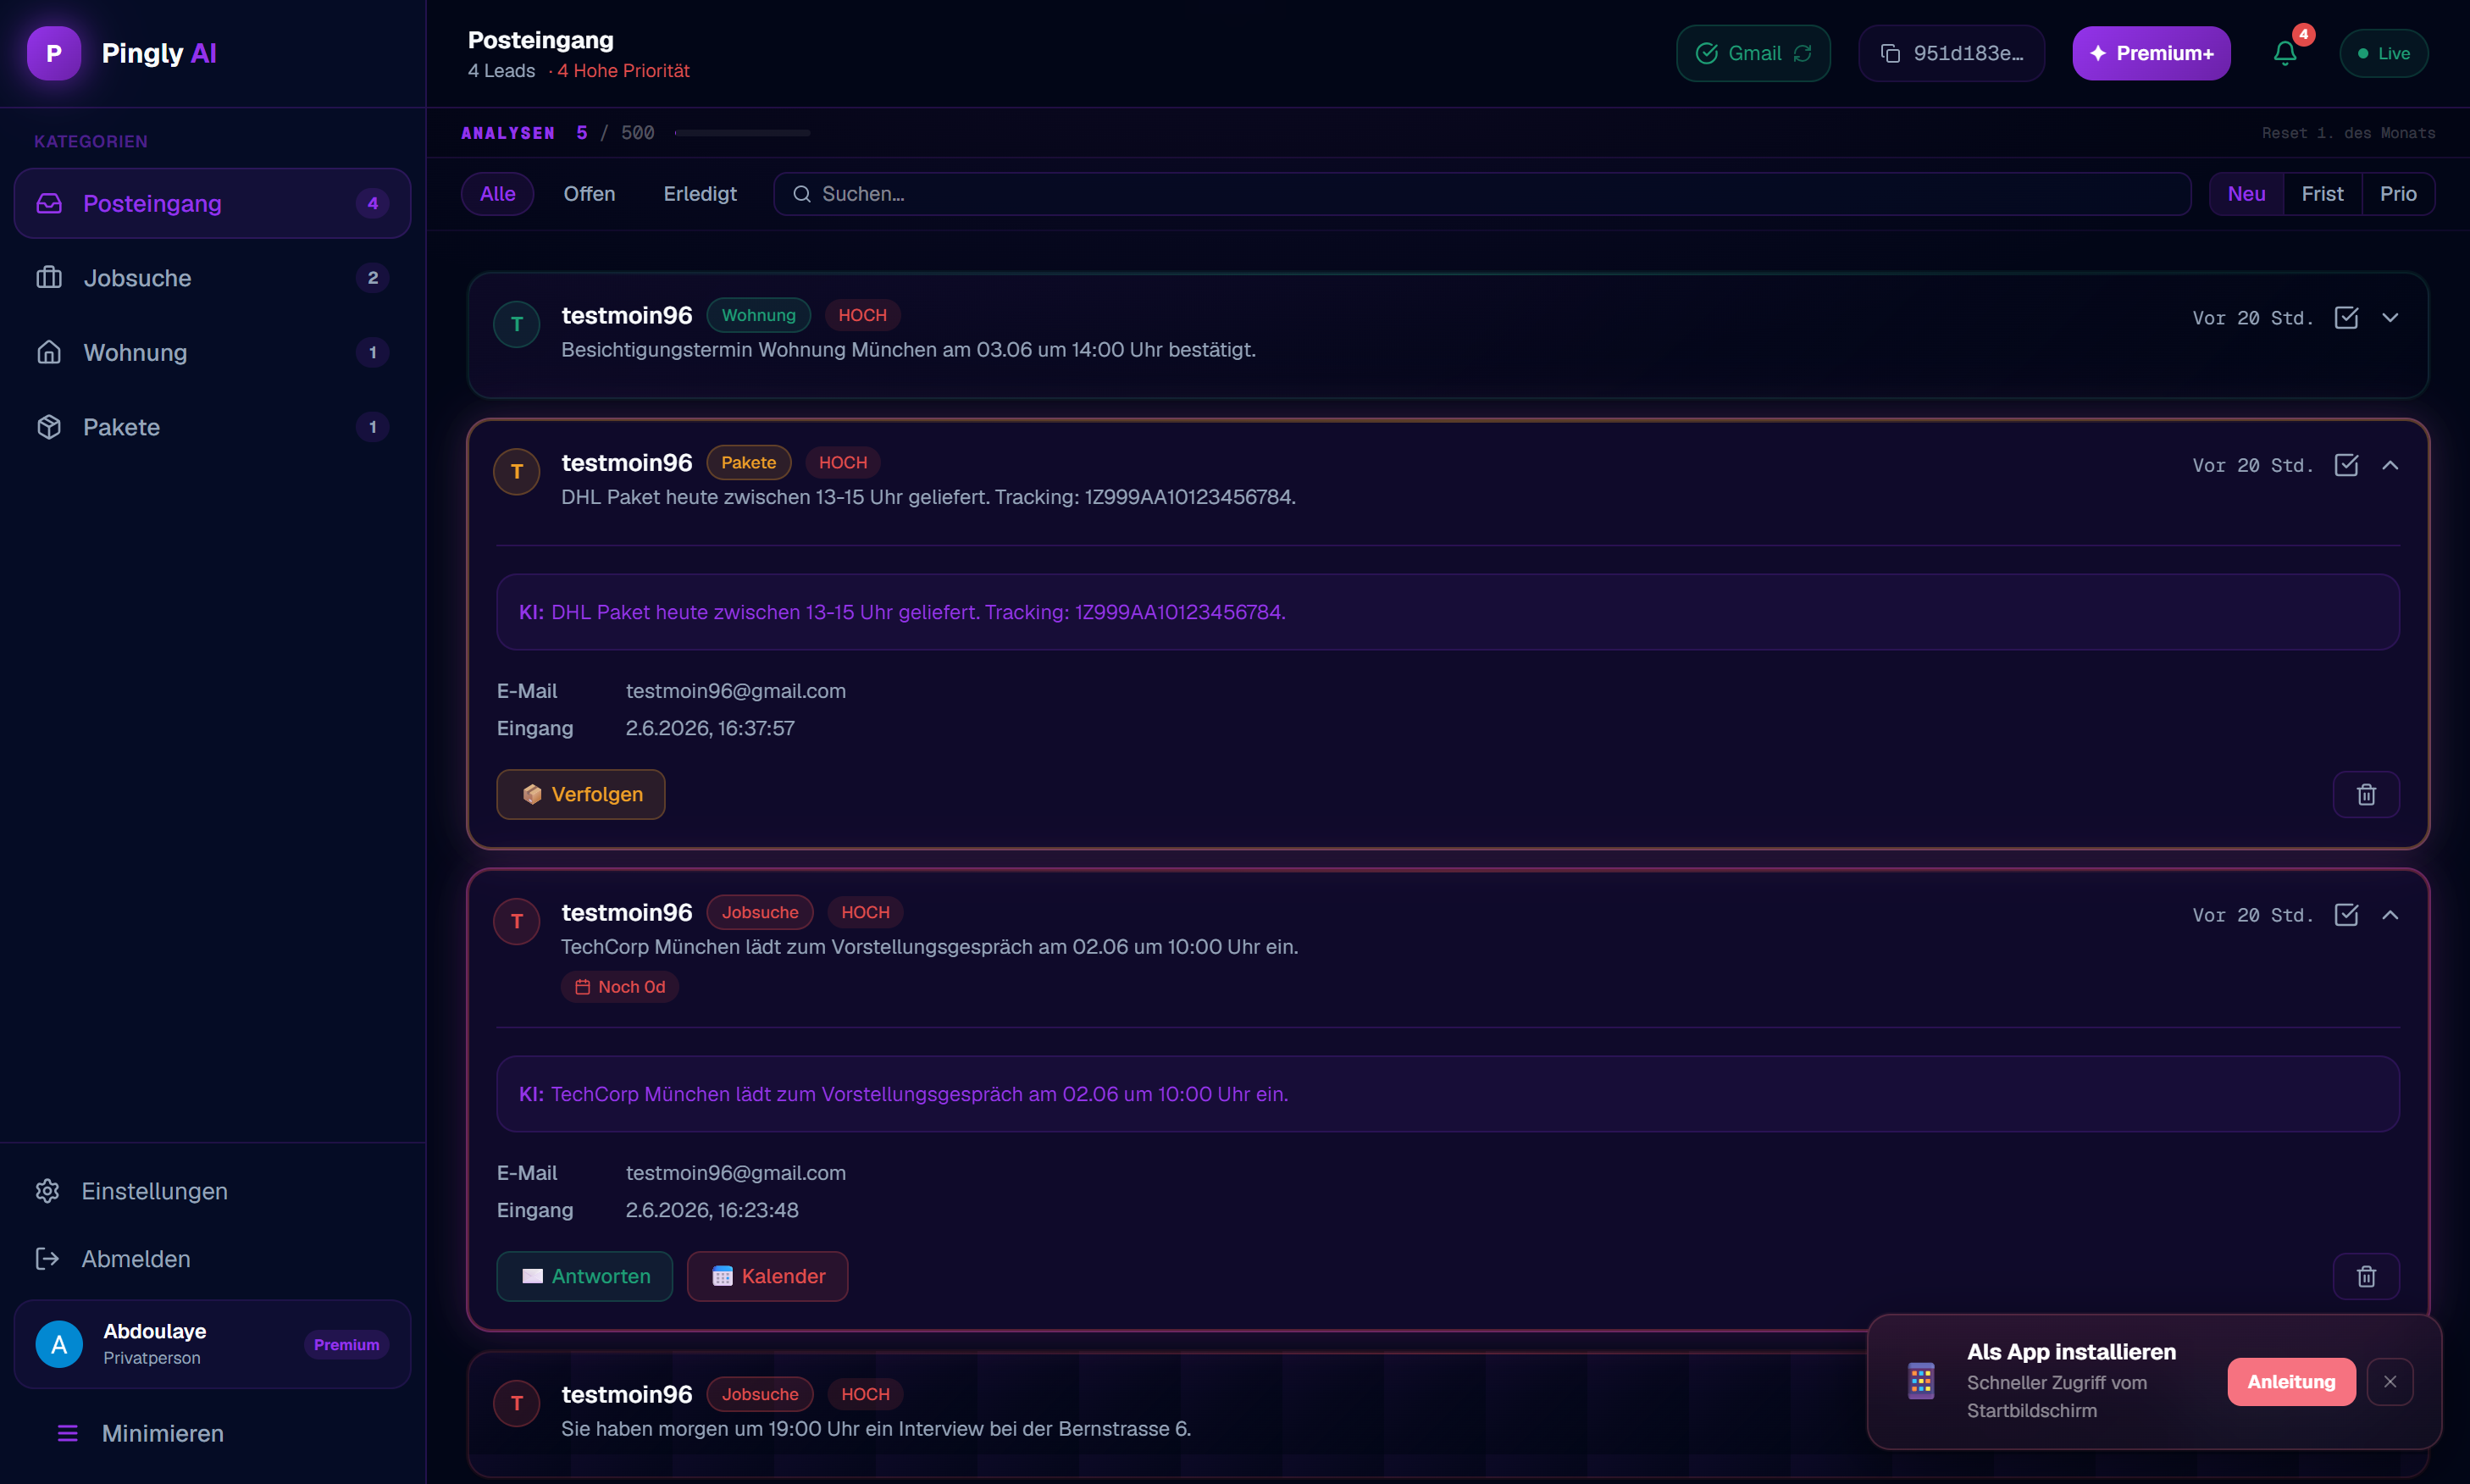The height and width of the screenshot is (1484, 2470).
Task: Dismiss the Als App installieren banner
Action: (2390, 1381)
